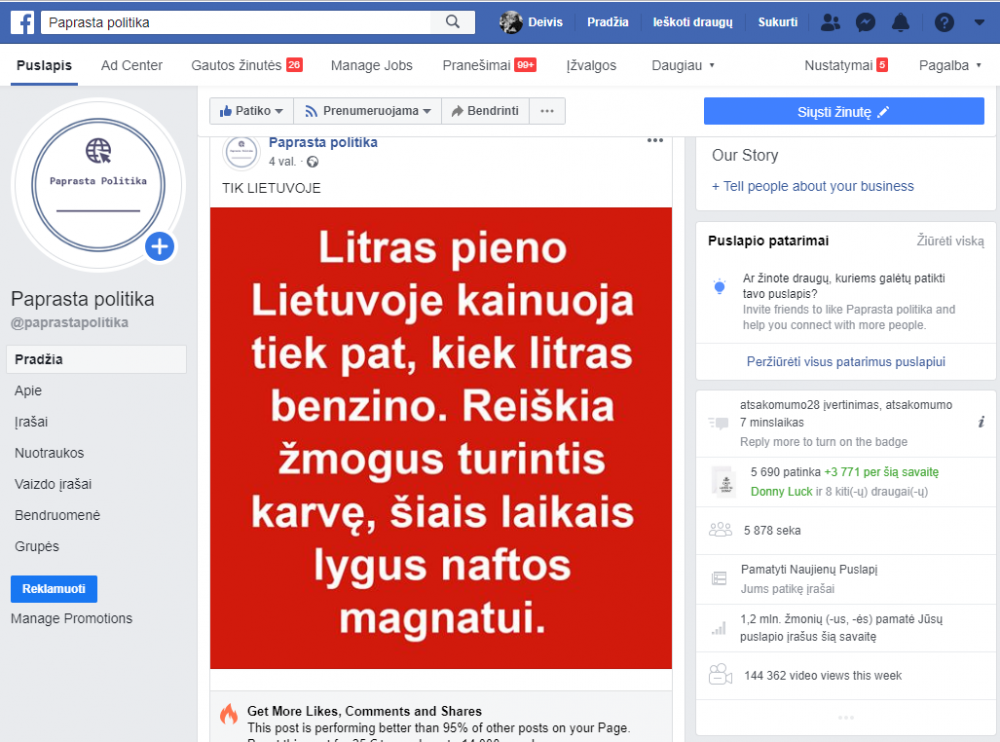Click the video camera views icon
Screen dimensions: 1000x742
point(720,675)
